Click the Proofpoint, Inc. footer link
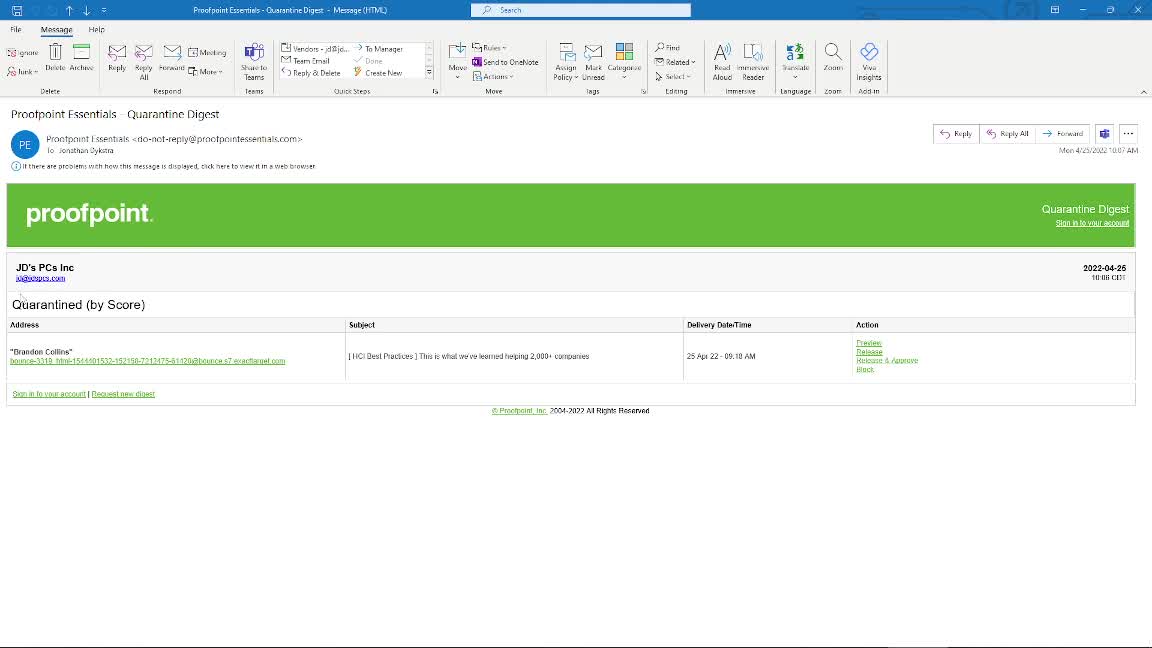This screenshot has height=648, width=1152. tap(519, 411)
